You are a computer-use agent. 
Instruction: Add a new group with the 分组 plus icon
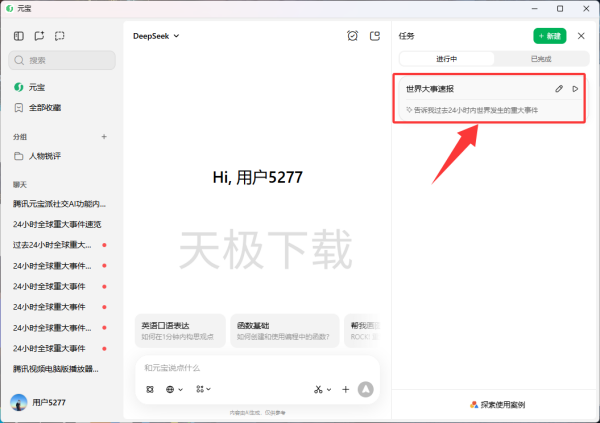point(104,136)
